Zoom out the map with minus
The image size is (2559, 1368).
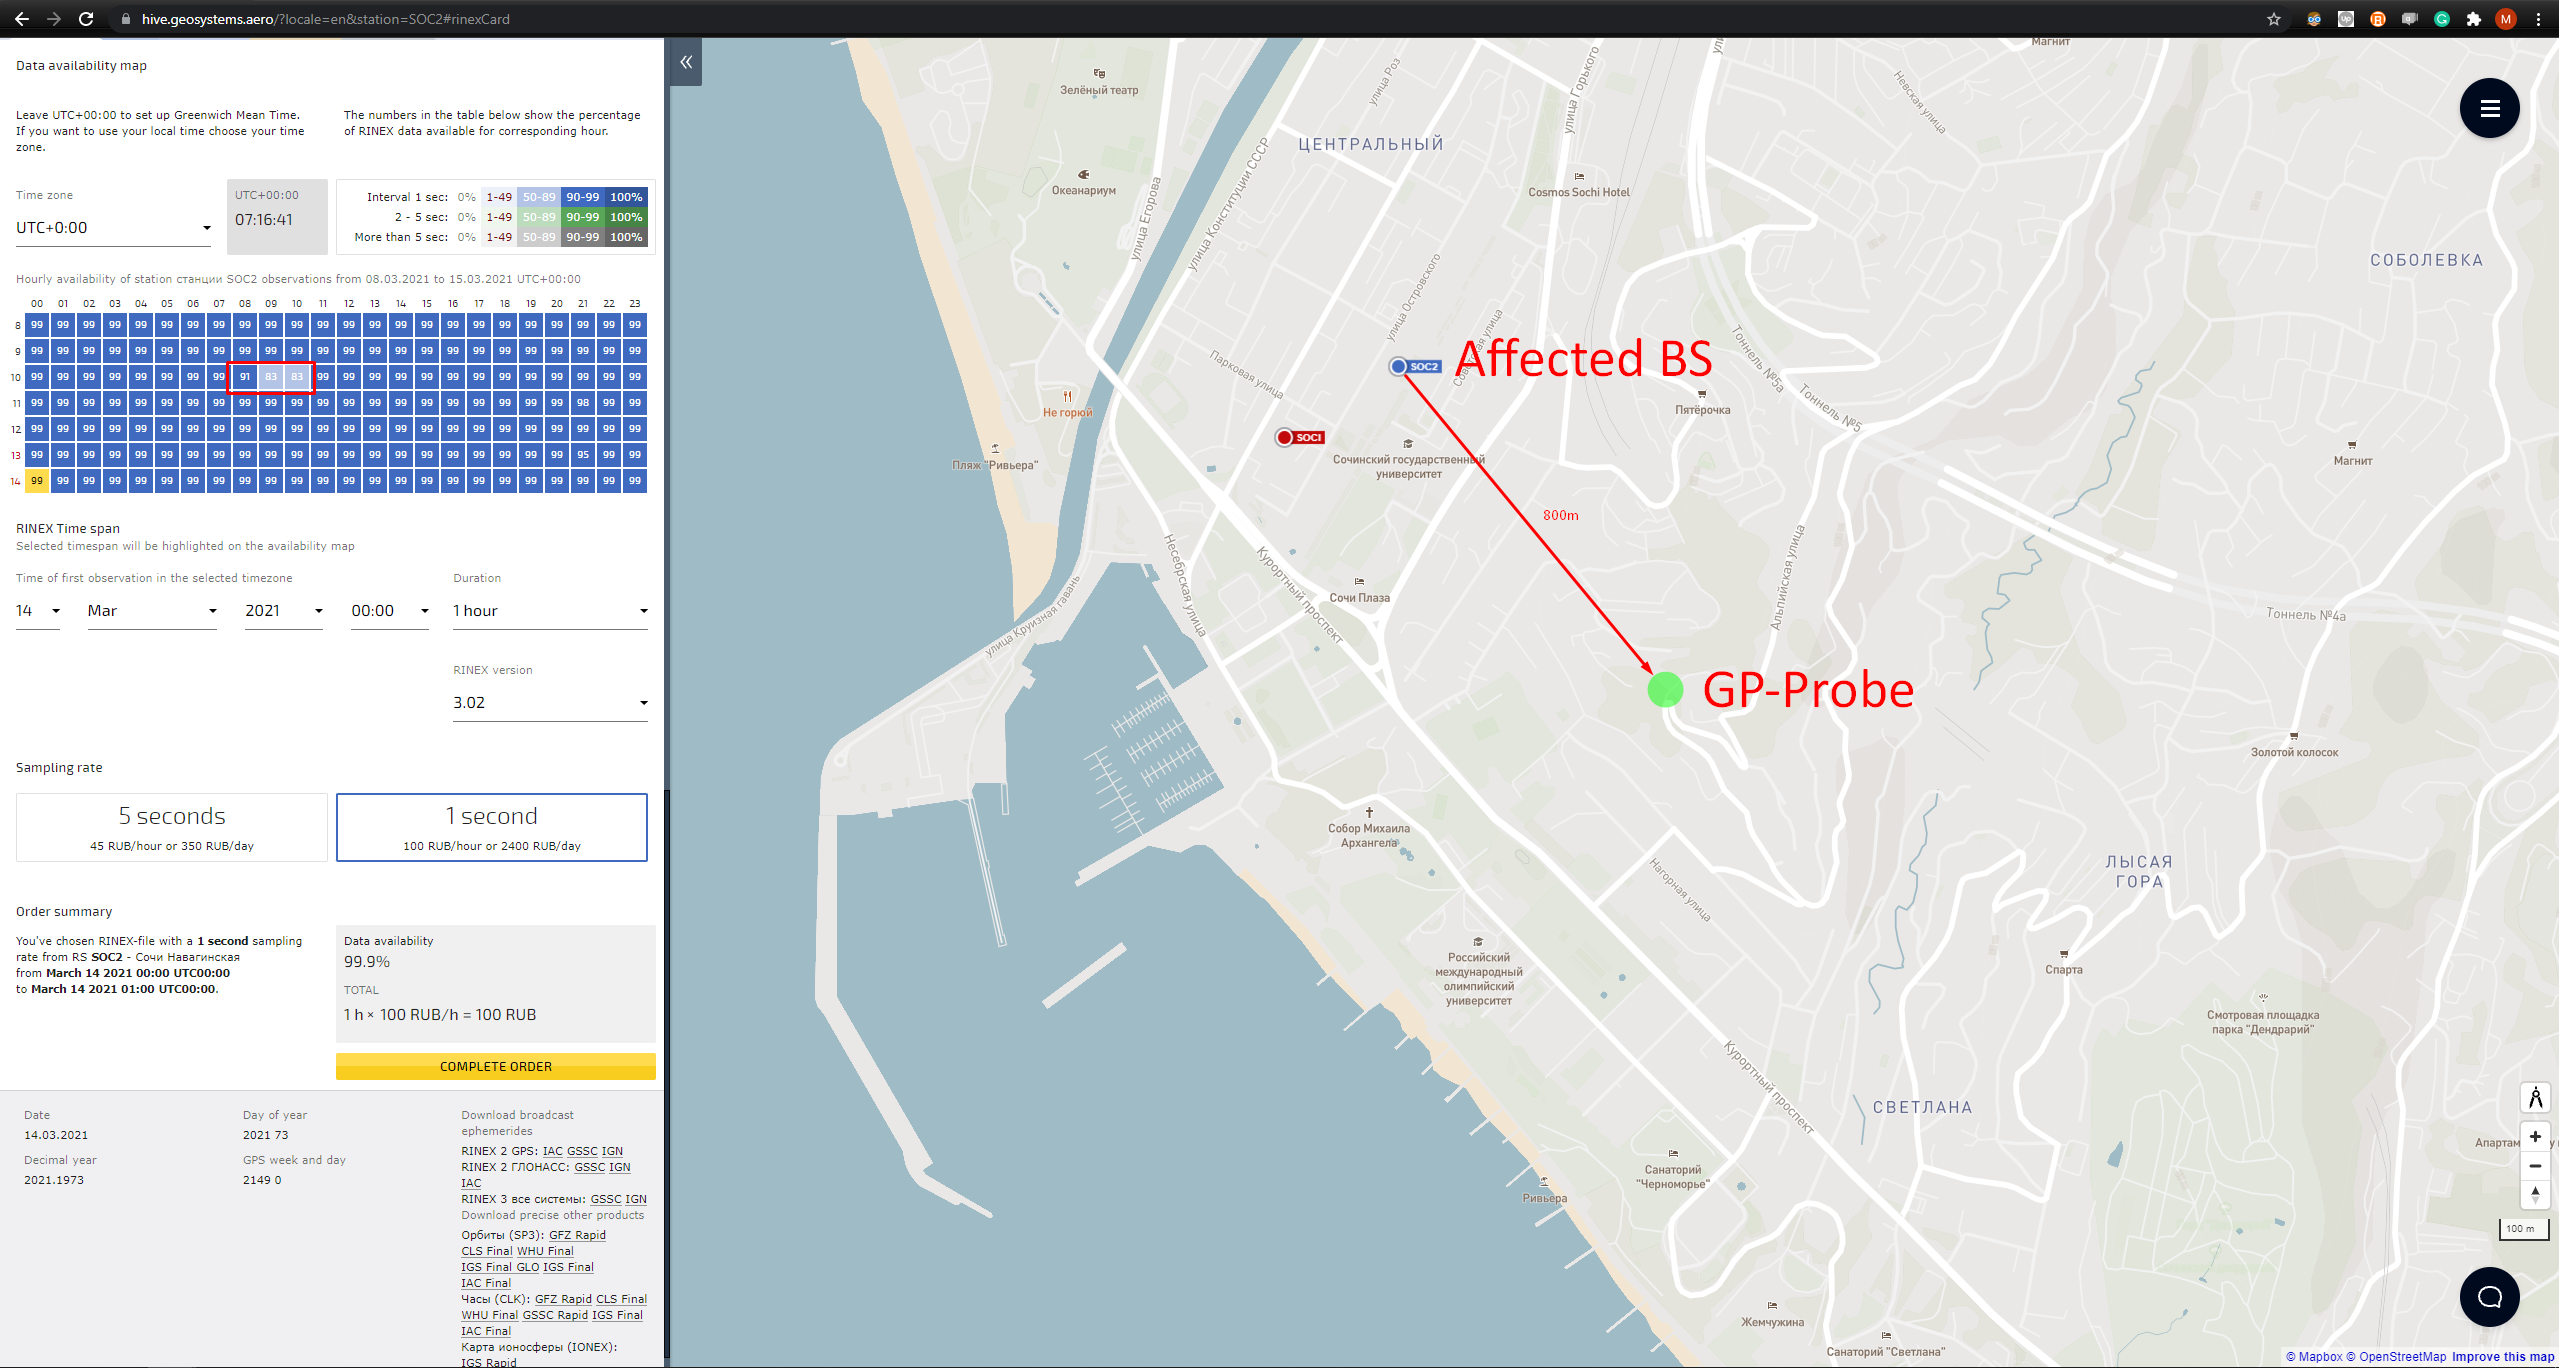click(x=2535, y=1166)
